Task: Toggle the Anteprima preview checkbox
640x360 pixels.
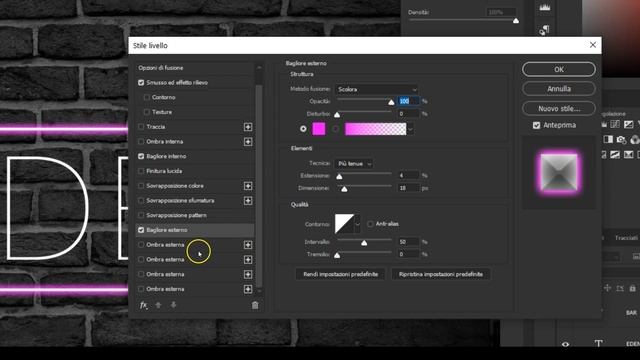Action: tap(536, 125)
